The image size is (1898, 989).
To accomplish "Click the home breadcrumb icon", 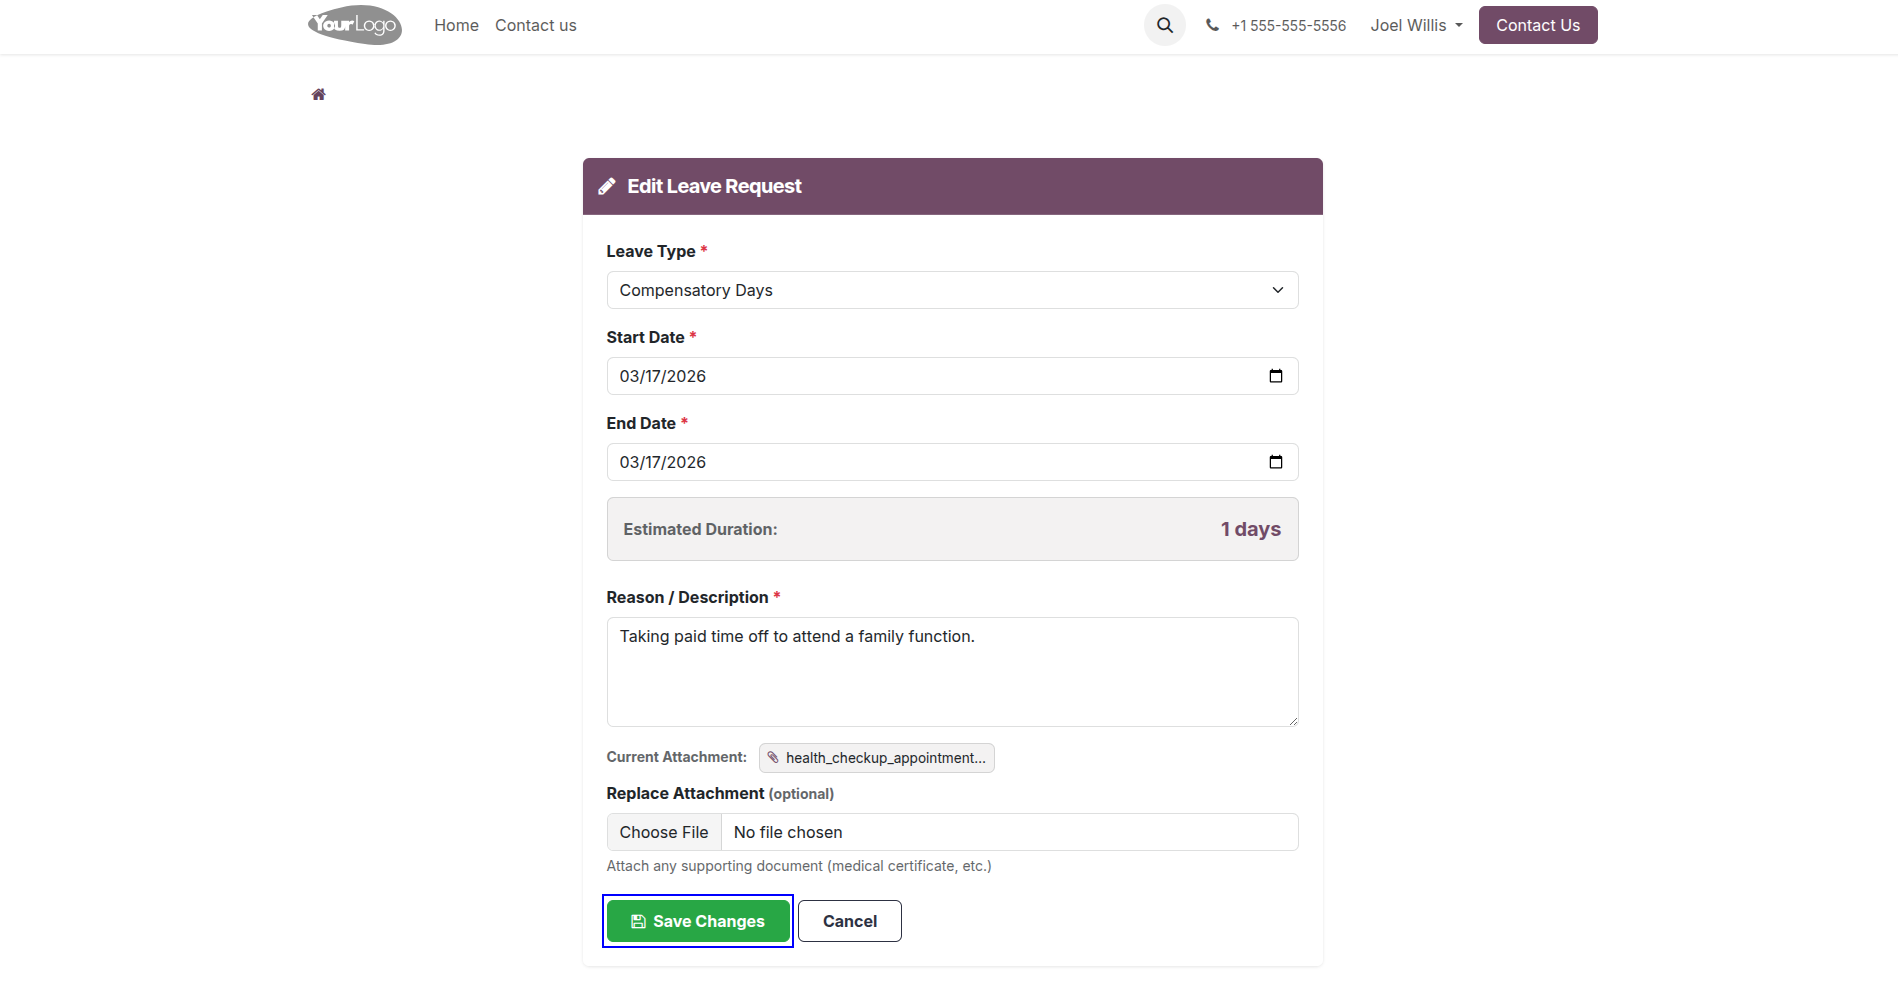I will 318,95.
